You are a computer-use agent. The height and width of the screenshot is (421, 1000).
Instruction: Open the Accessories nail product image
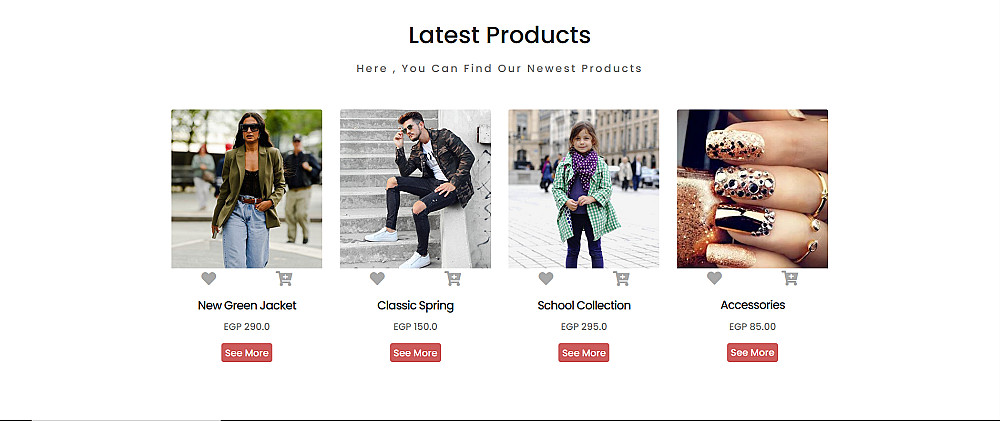(x=752, y=188)
